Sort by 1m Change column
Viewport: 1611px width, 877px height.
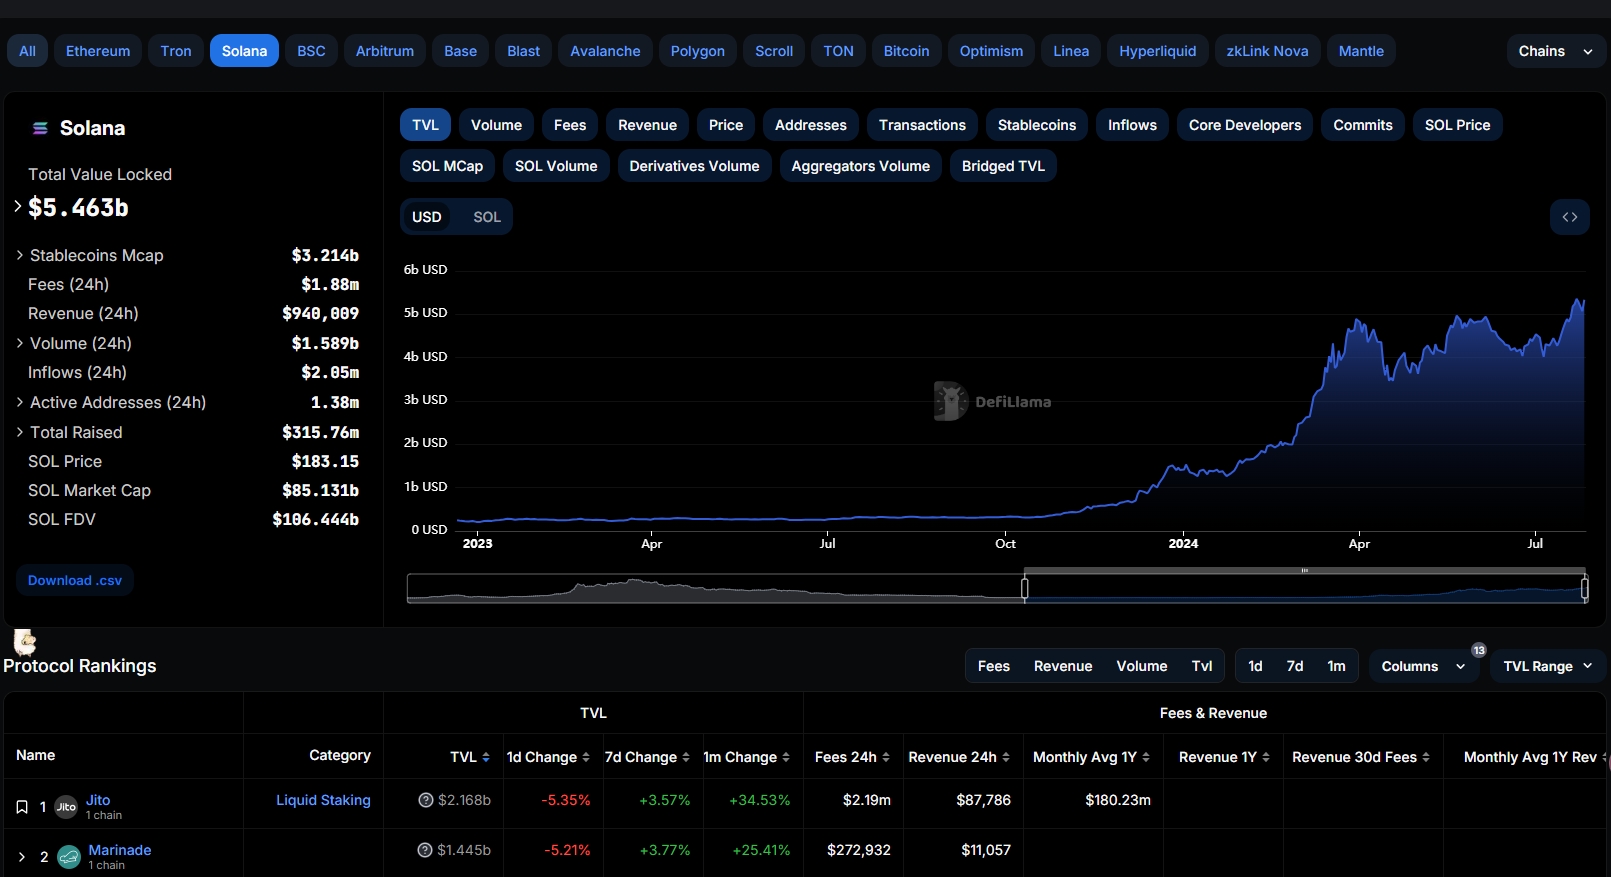[x=786, y=757]
